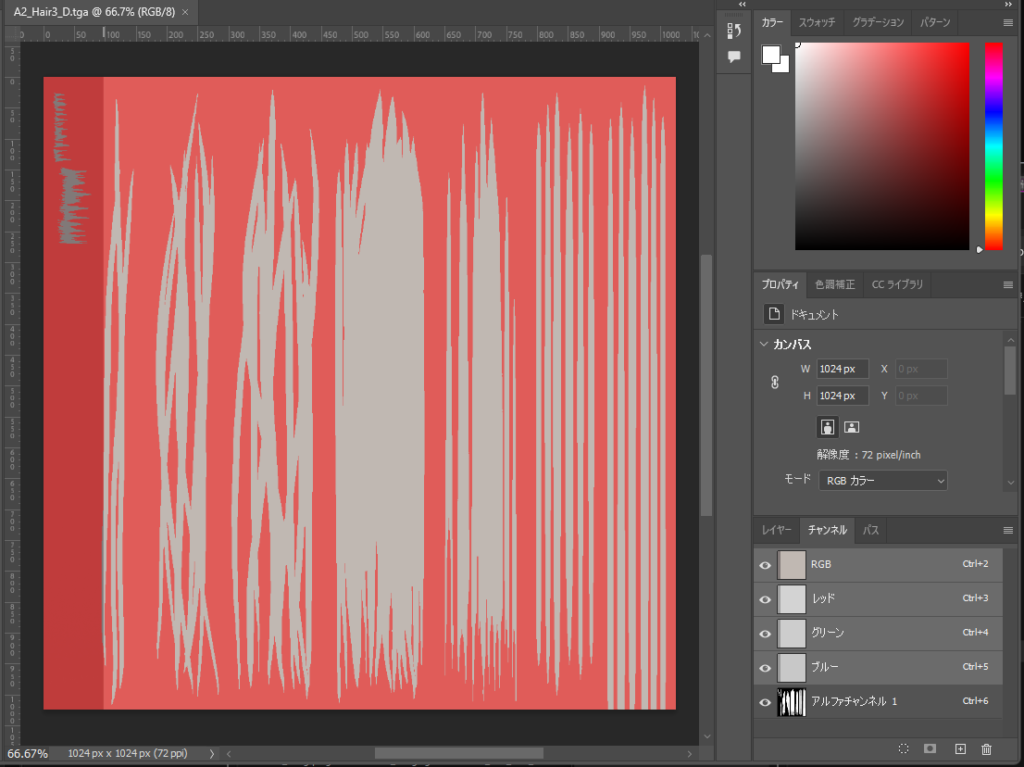1024x767 pixels.
Task: Collapse the カンバス section
Action: 765,344
